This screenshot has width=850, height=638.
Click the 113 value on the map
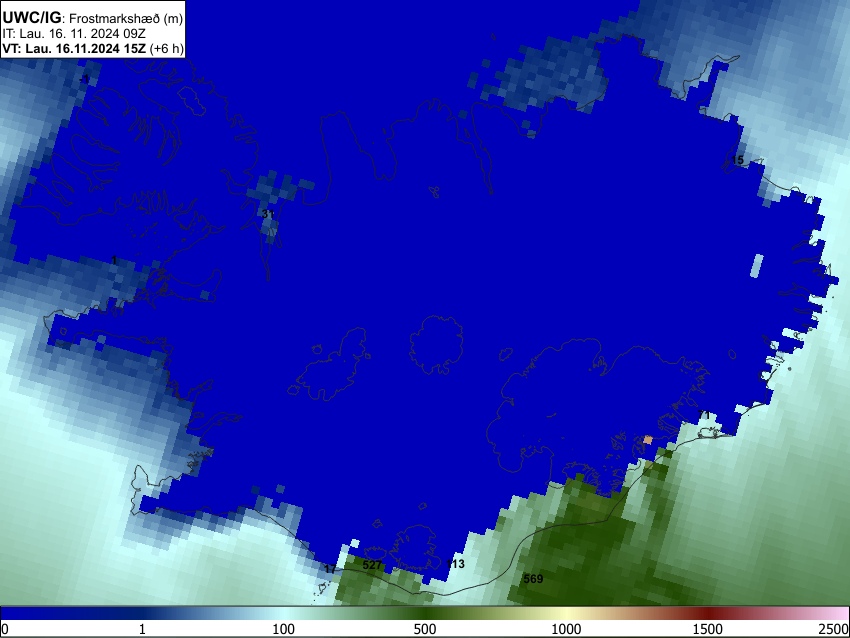(455, 564)
